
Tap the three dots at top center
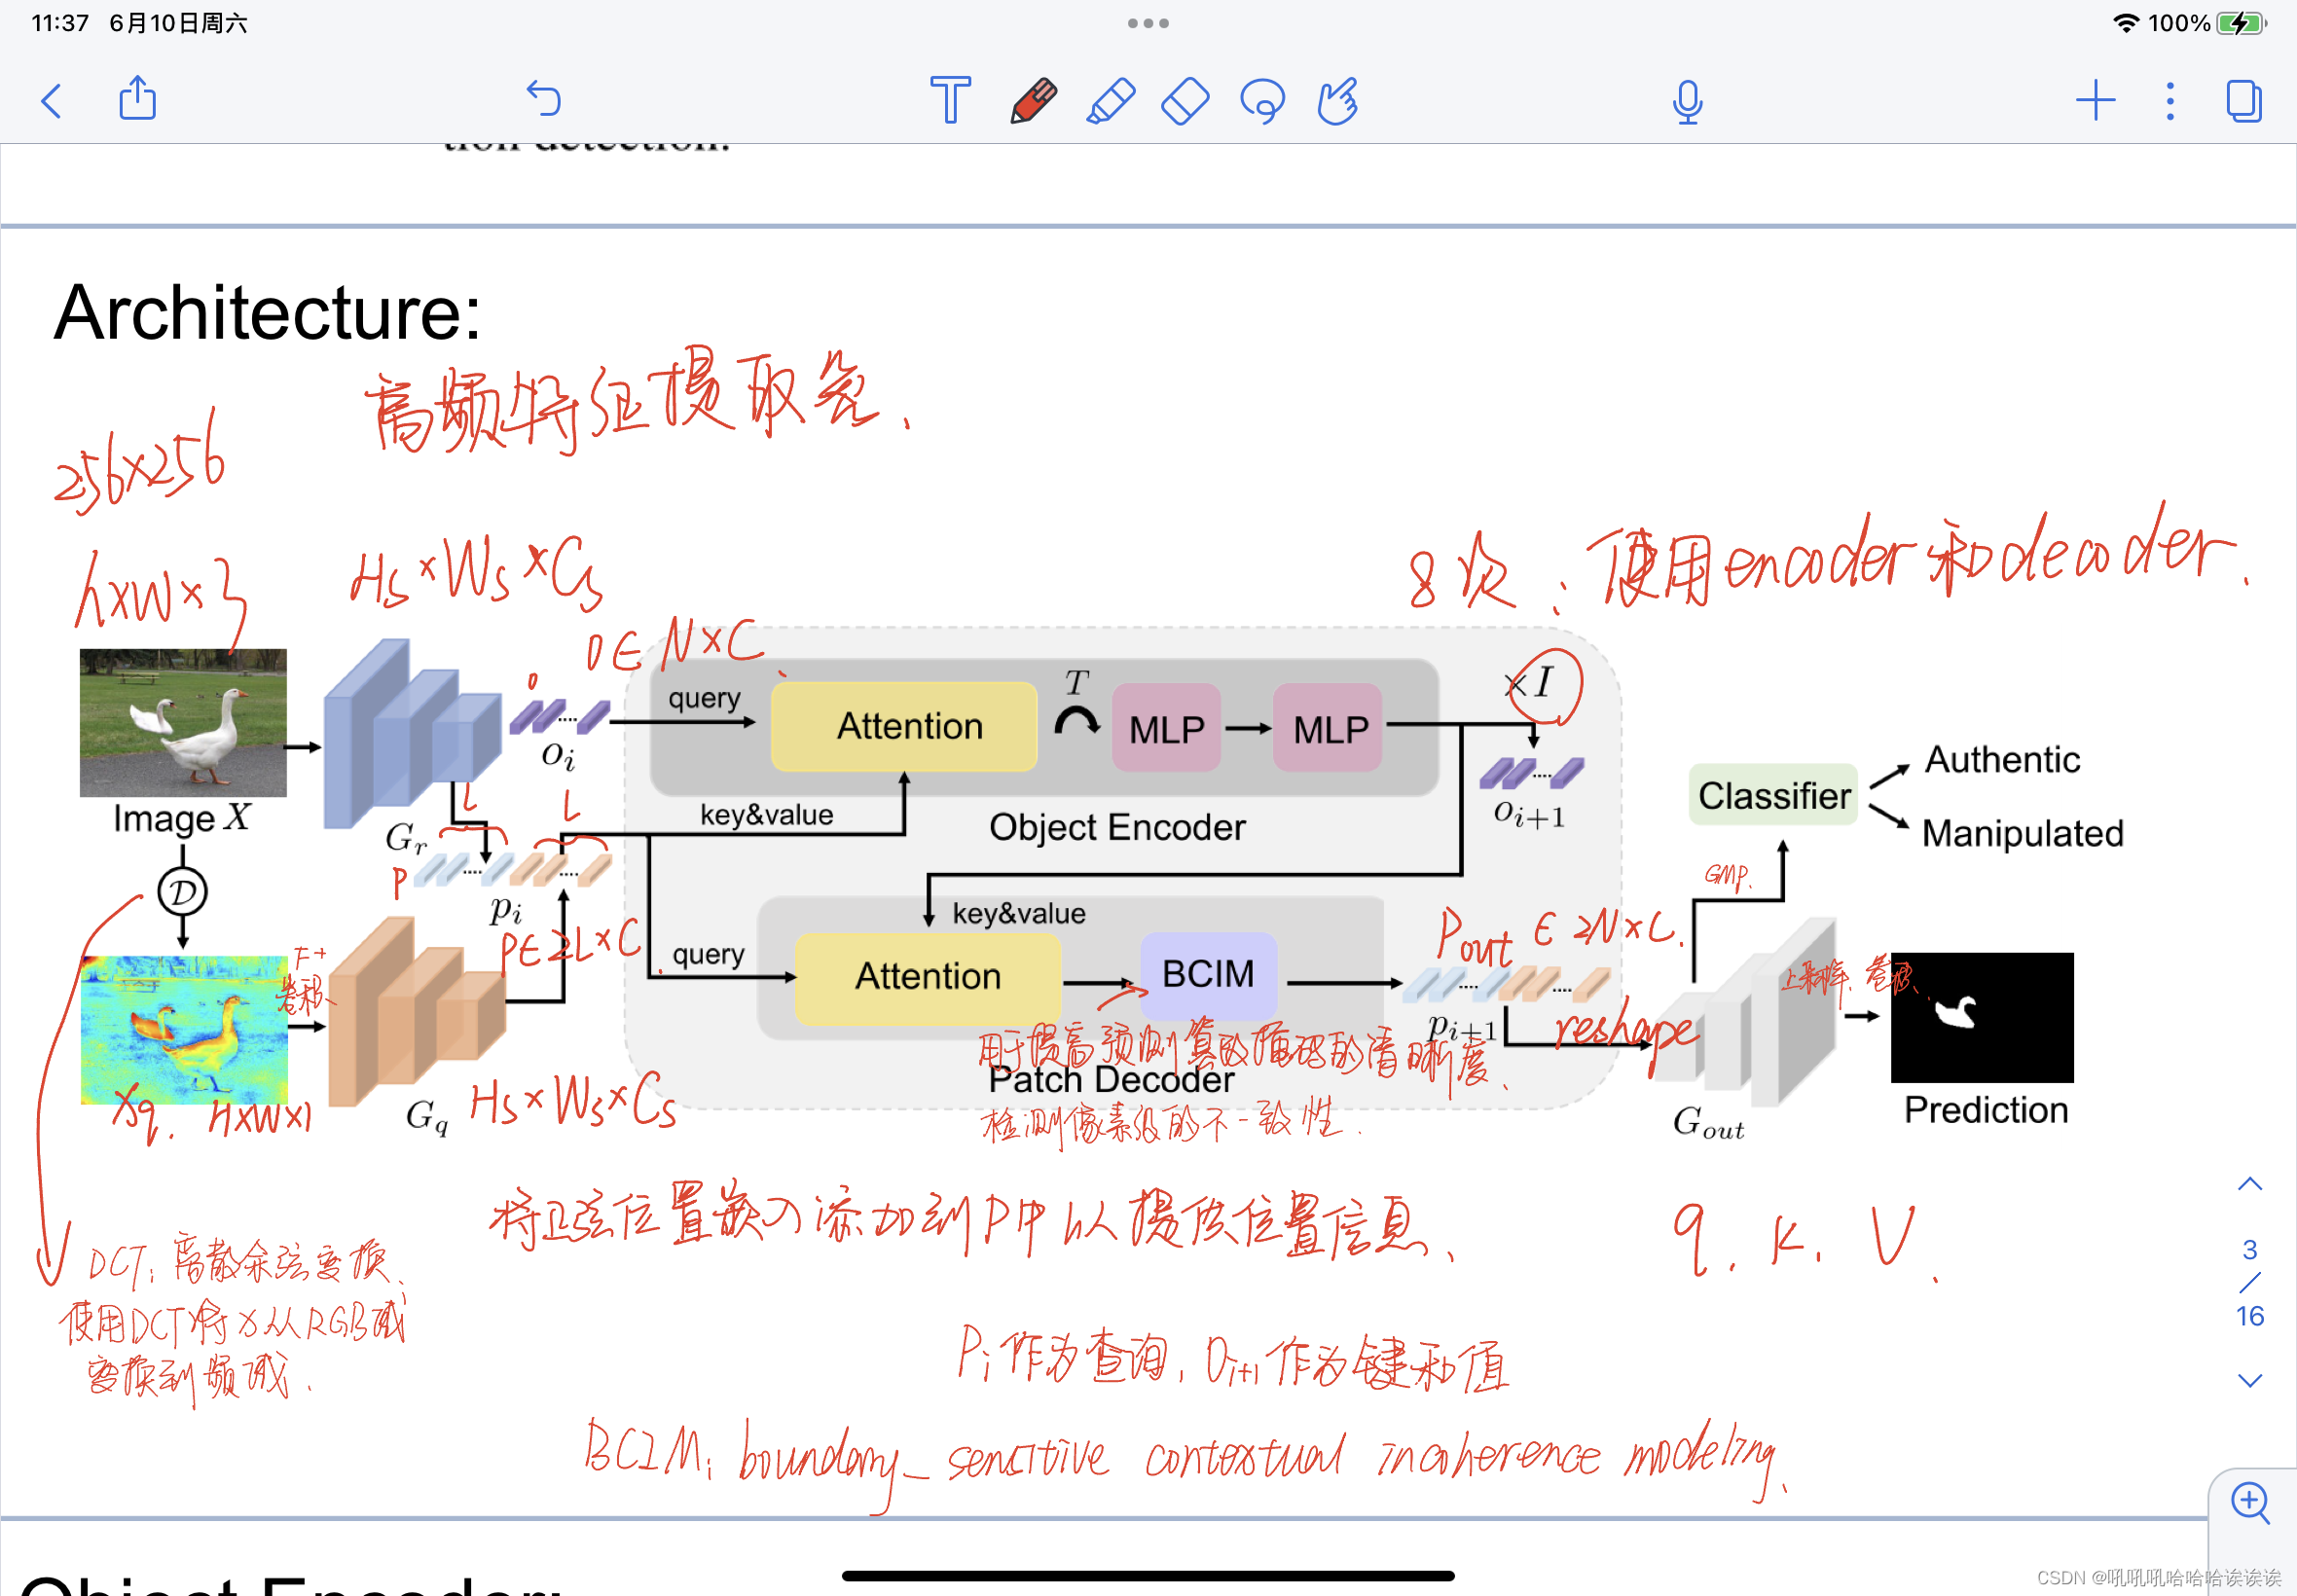(1148, 23)
